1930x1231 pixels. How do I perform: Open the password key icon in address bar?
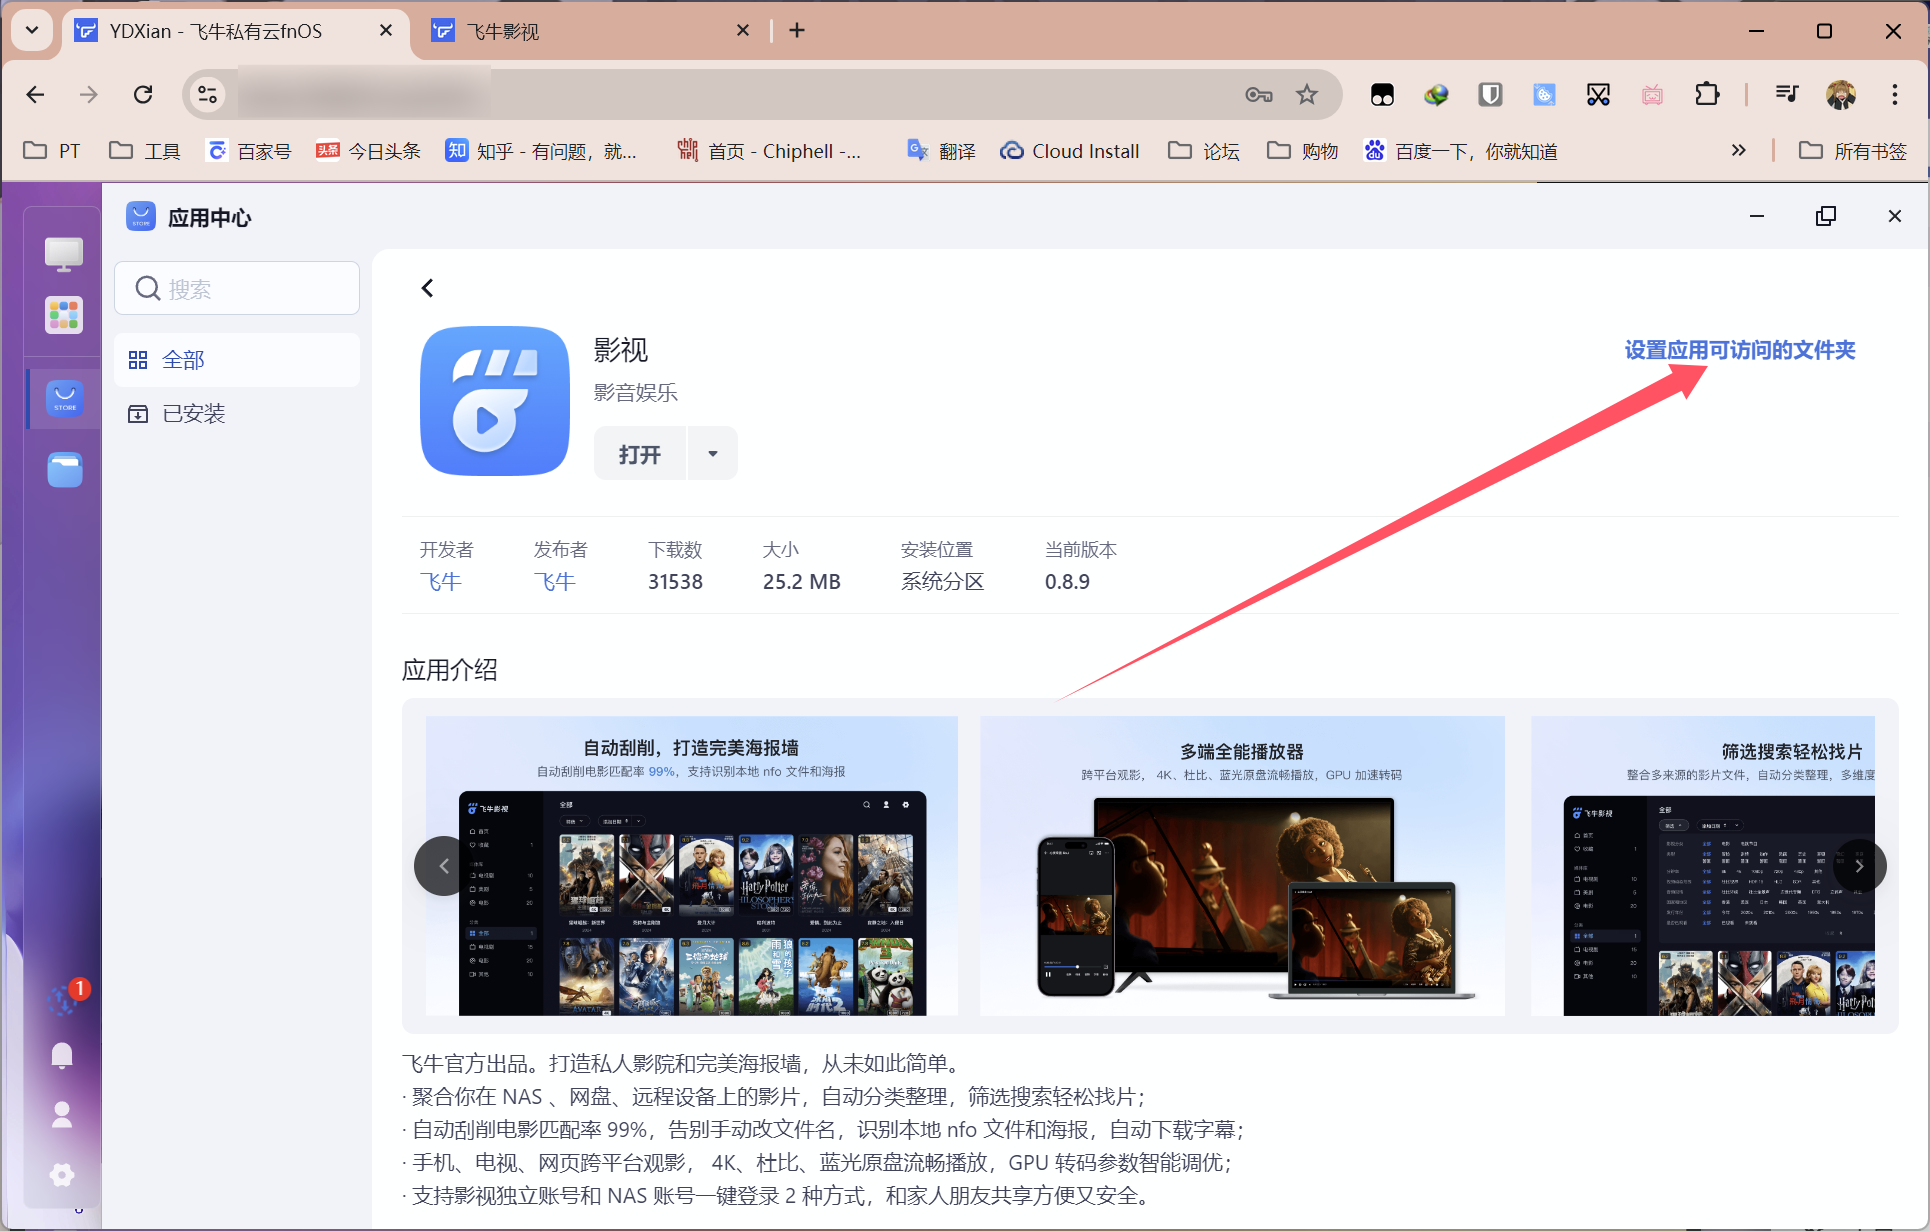point(1258,94)
